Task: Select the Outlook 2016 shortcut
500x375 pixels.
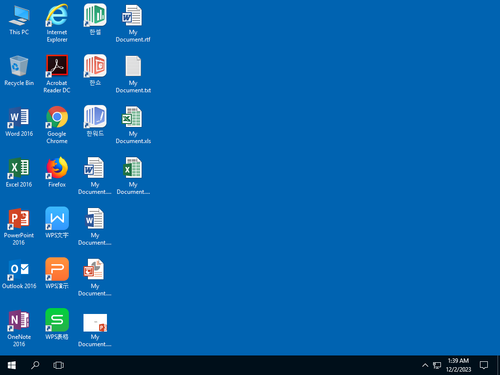Action: pyautogui.click(x=19, y=274)
